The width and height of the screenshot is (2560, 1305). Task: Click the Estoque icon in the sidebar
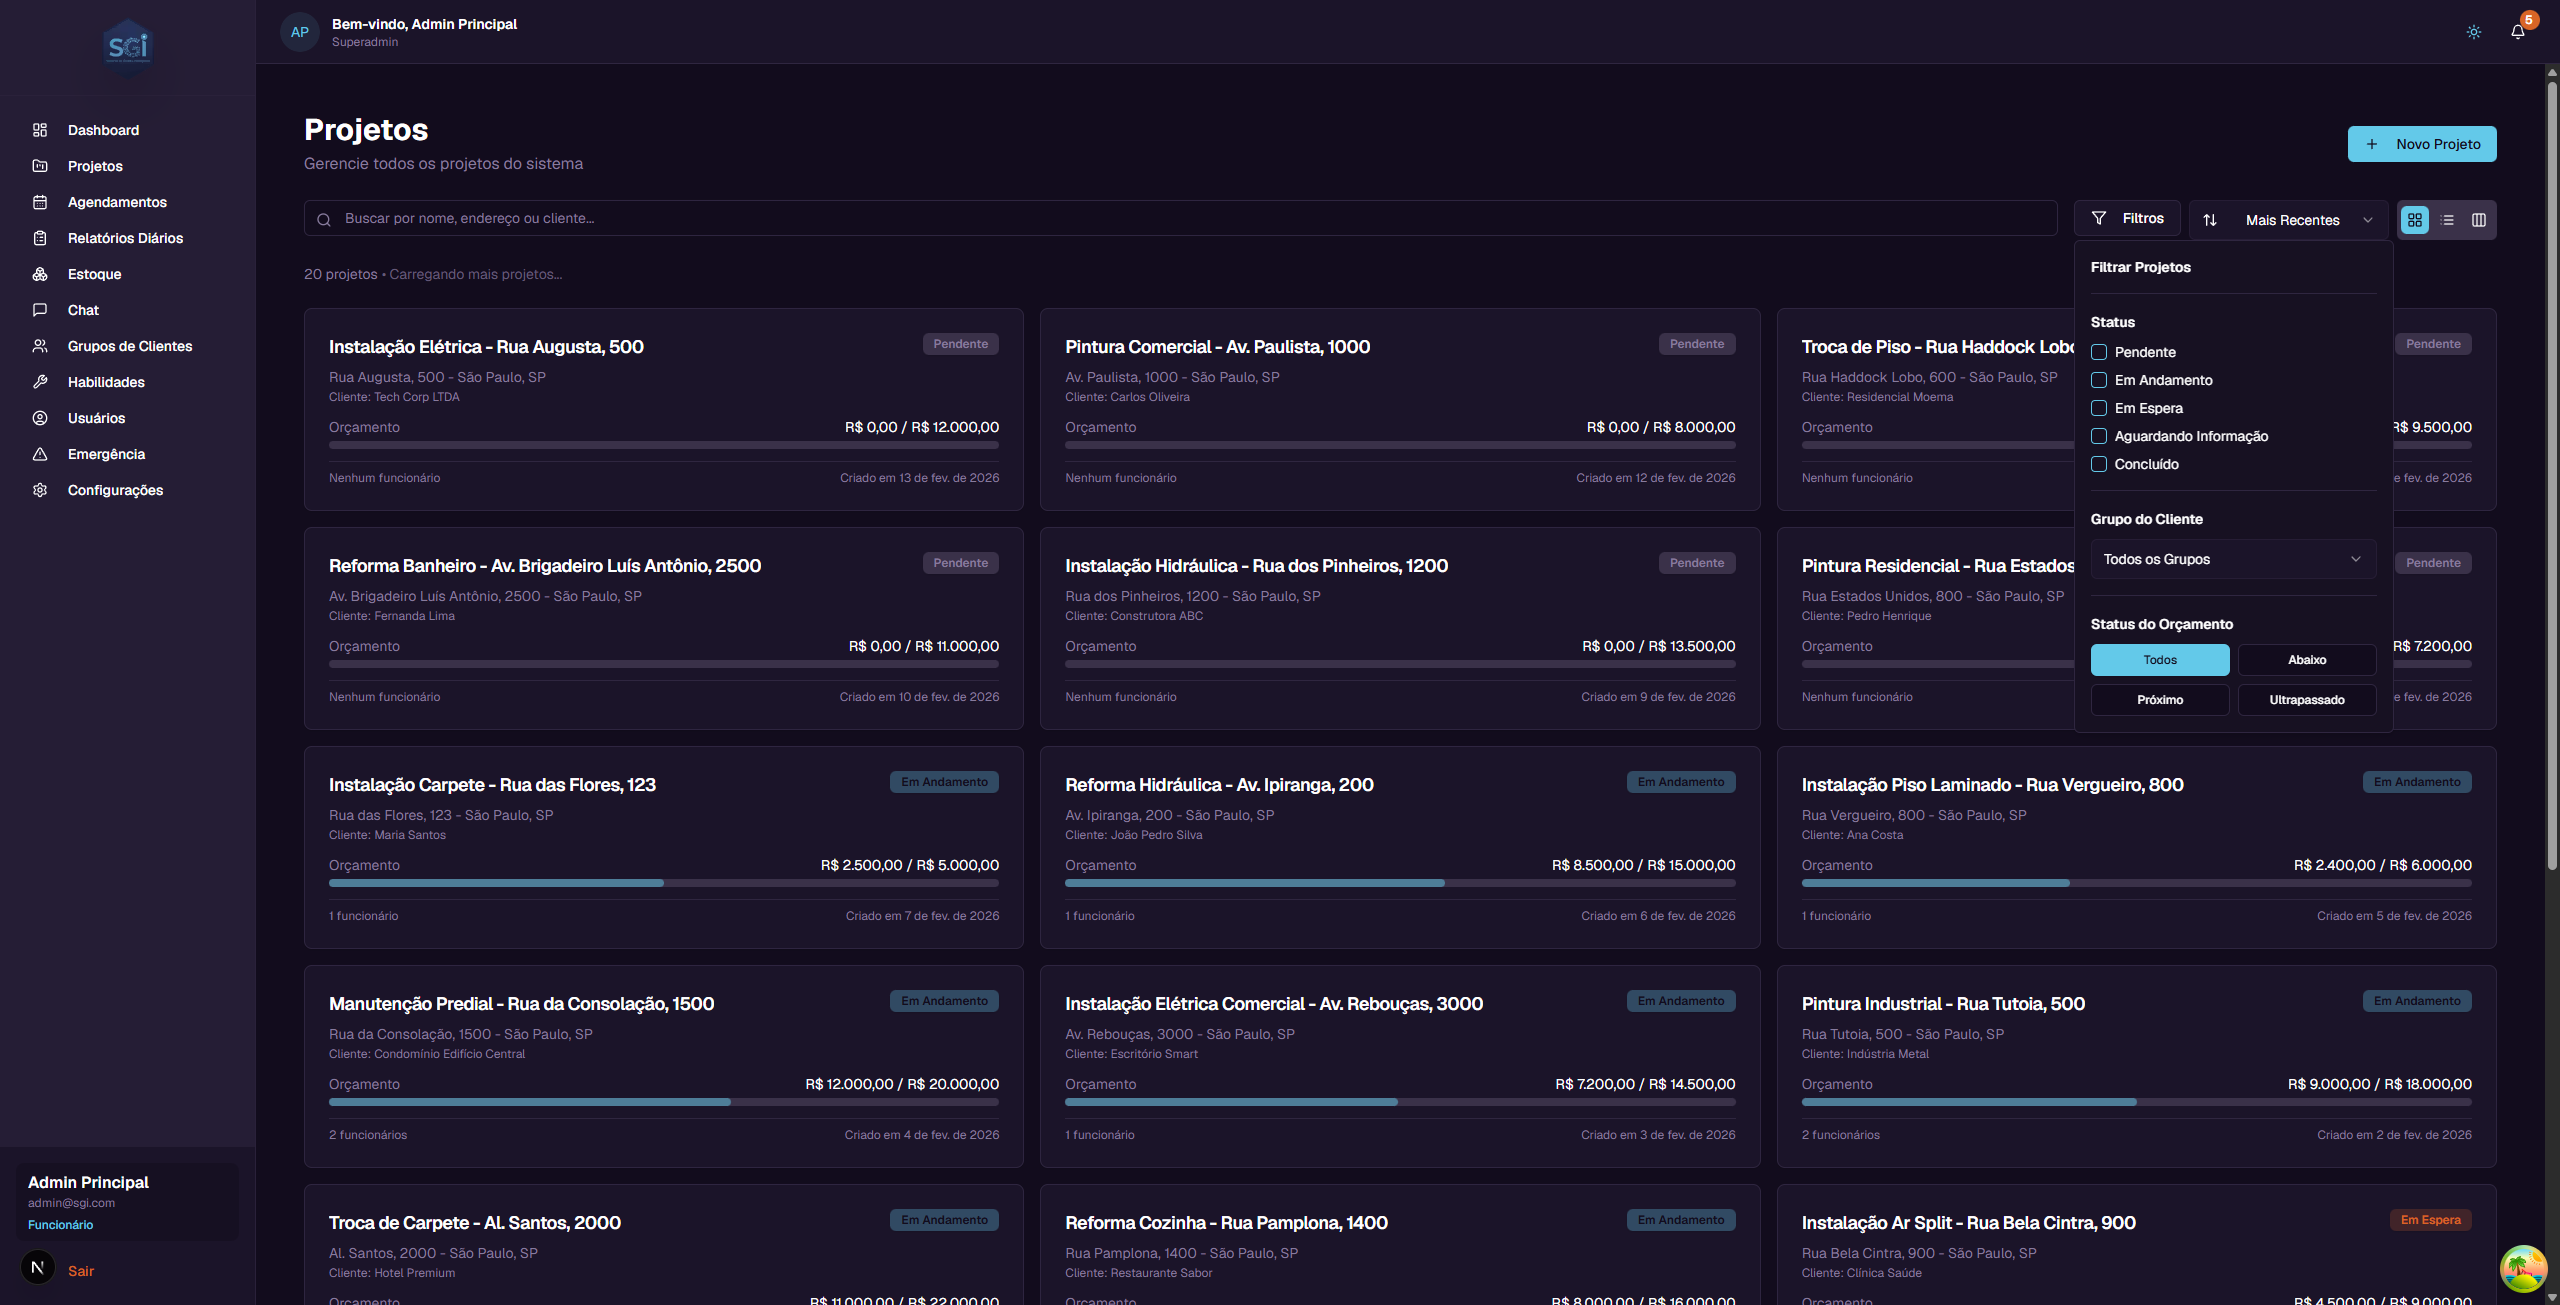[40, 274]
